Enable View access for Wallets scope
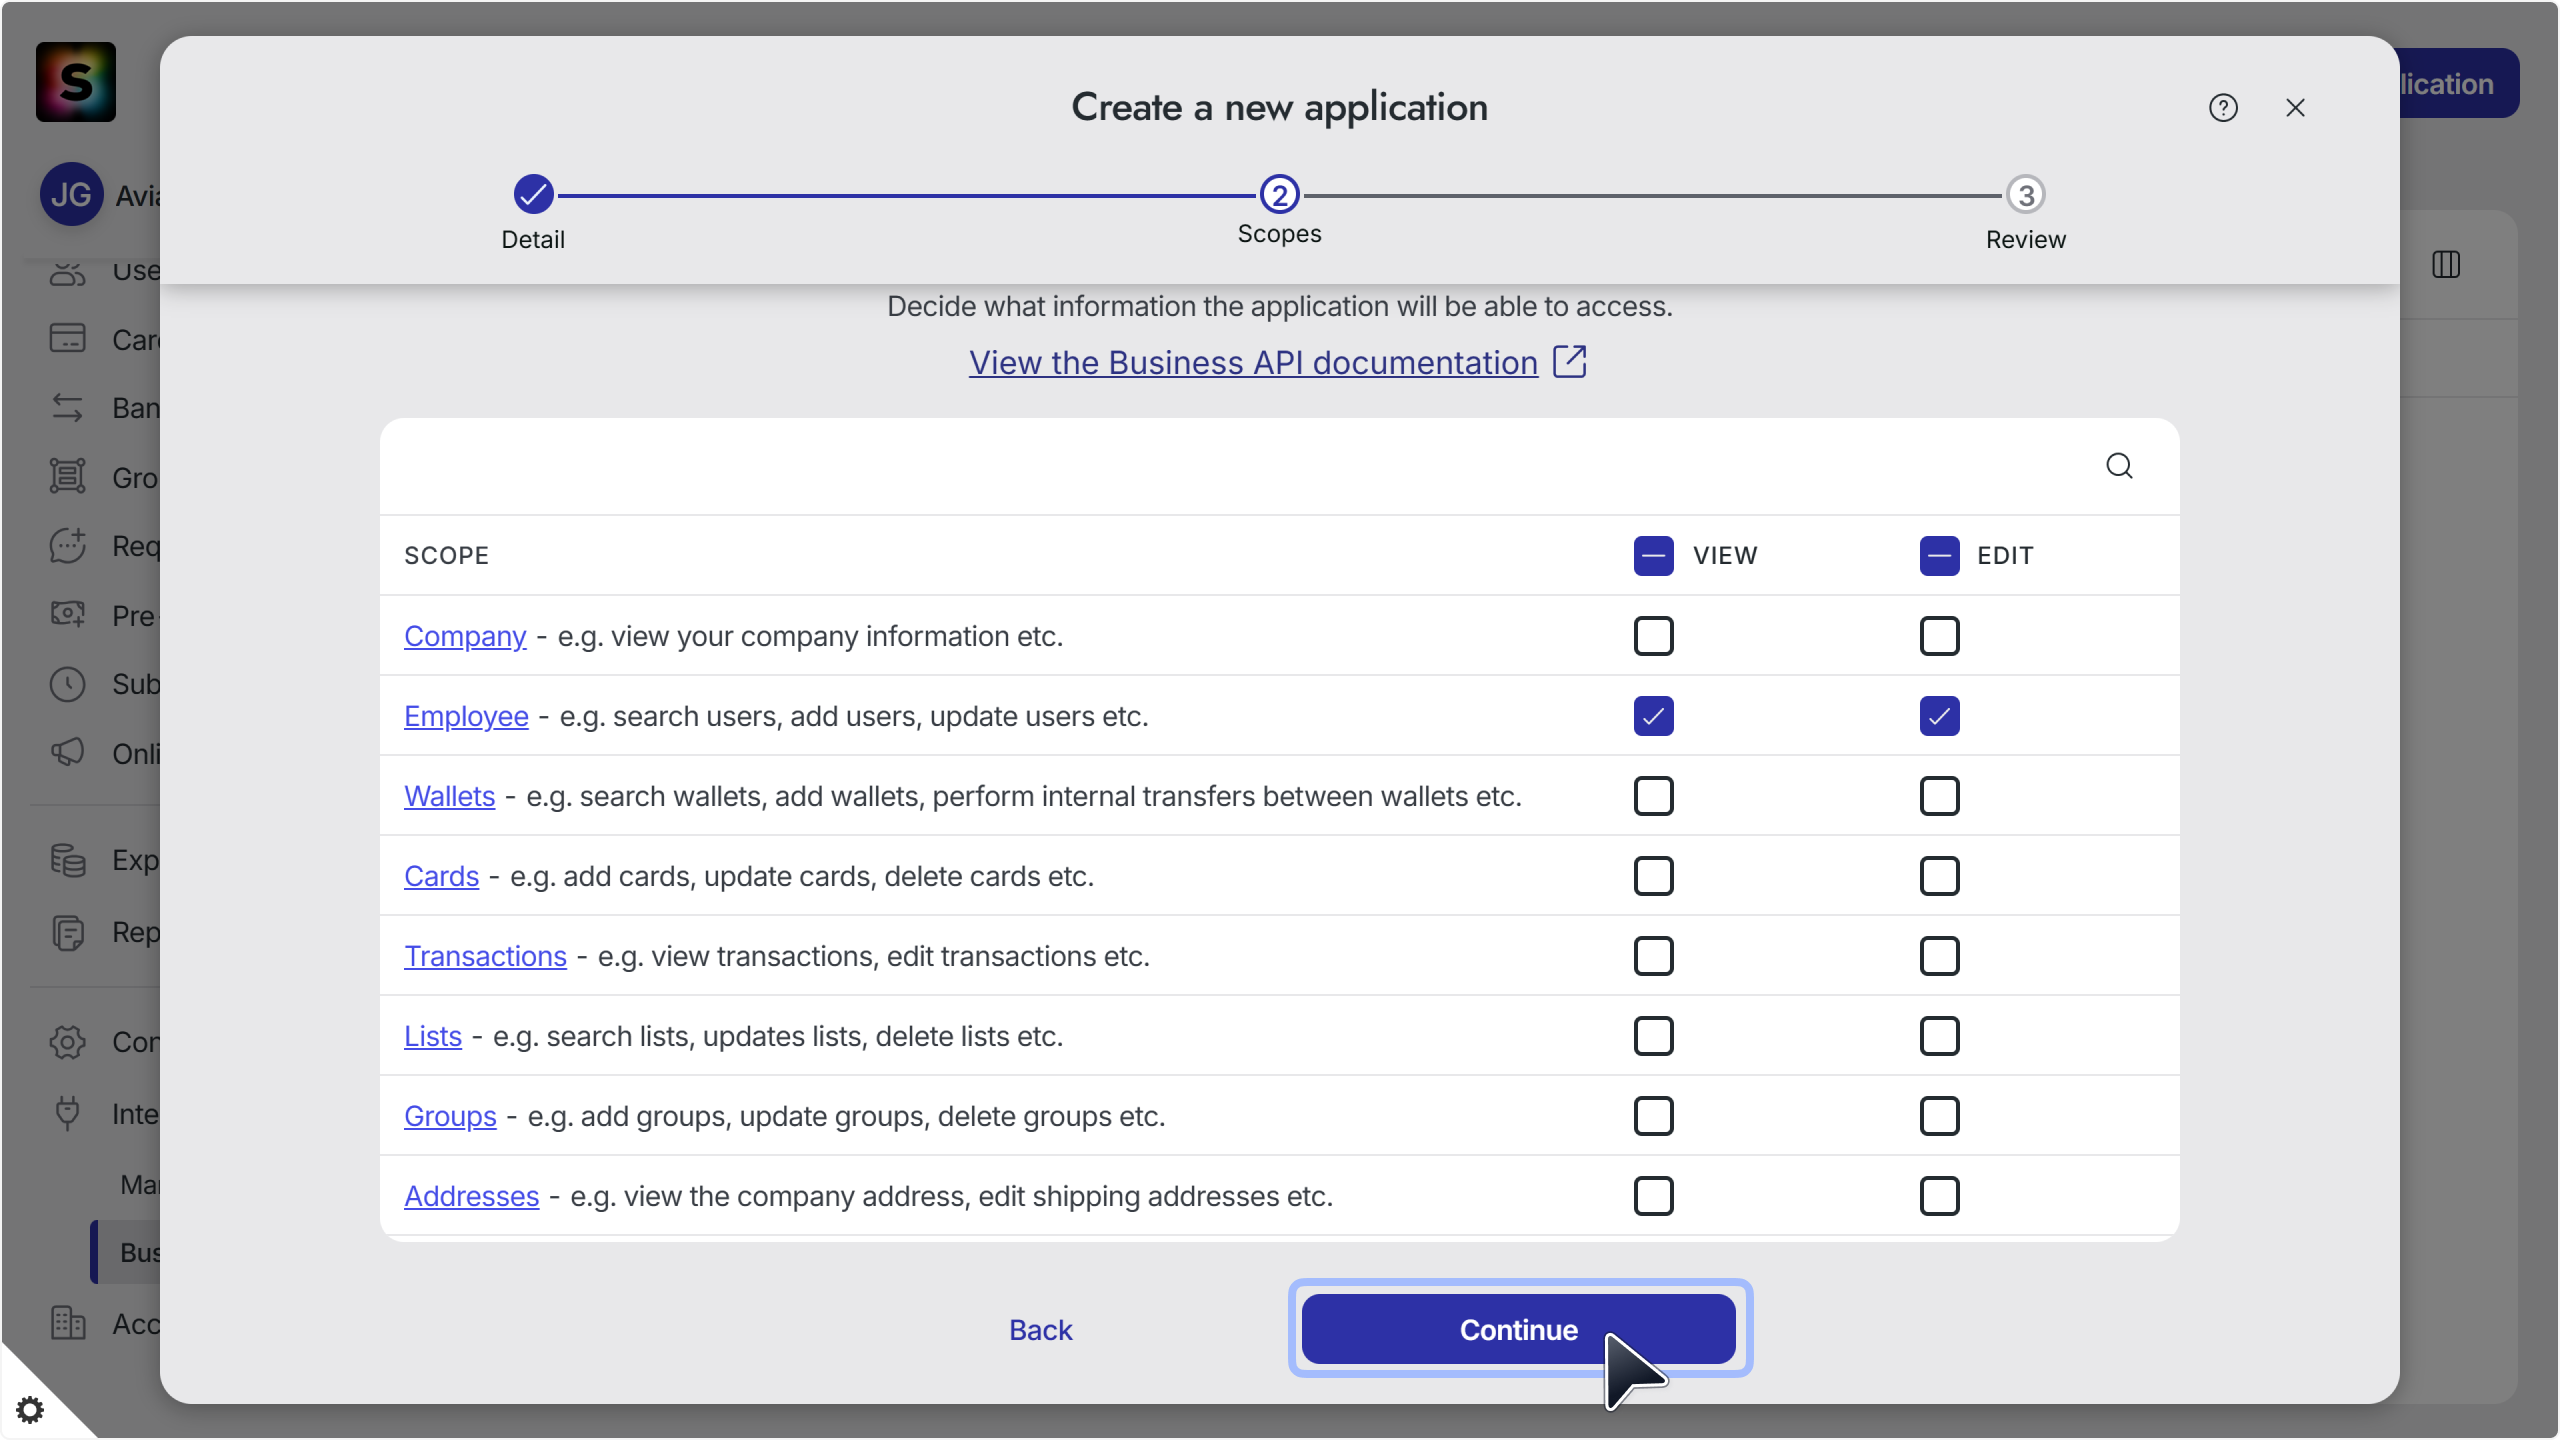Image resolution: width=2560 pixels, height=1440 pixels. pyautogui.click(x=1653, y=796)
